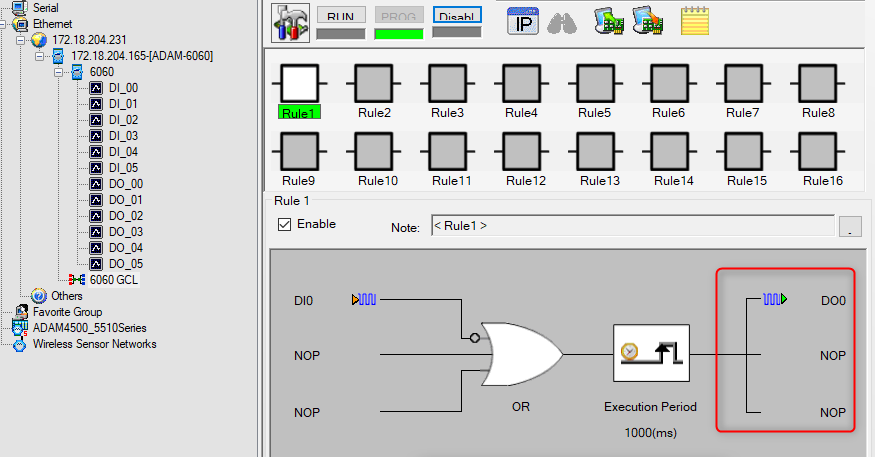Viewport: 875px width, 457px height.
Task: Collapse the 172.18.204.165-[ADAM-6060] node
Action: [x=40, y=56]
